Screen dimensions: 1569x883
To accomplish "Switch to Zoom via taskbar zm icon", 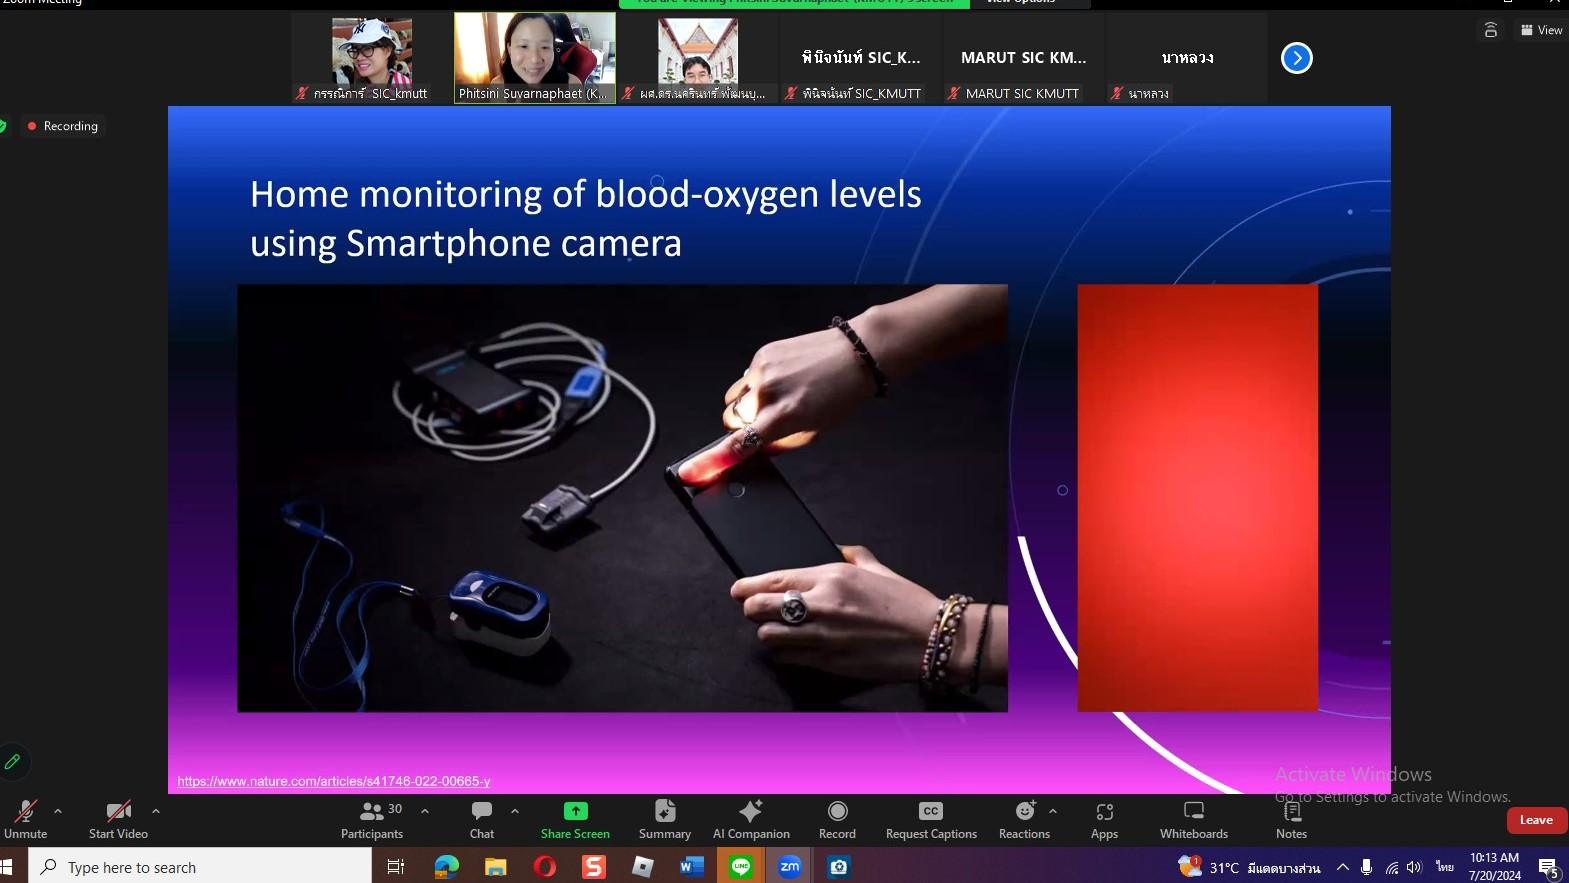I will 790,867.
